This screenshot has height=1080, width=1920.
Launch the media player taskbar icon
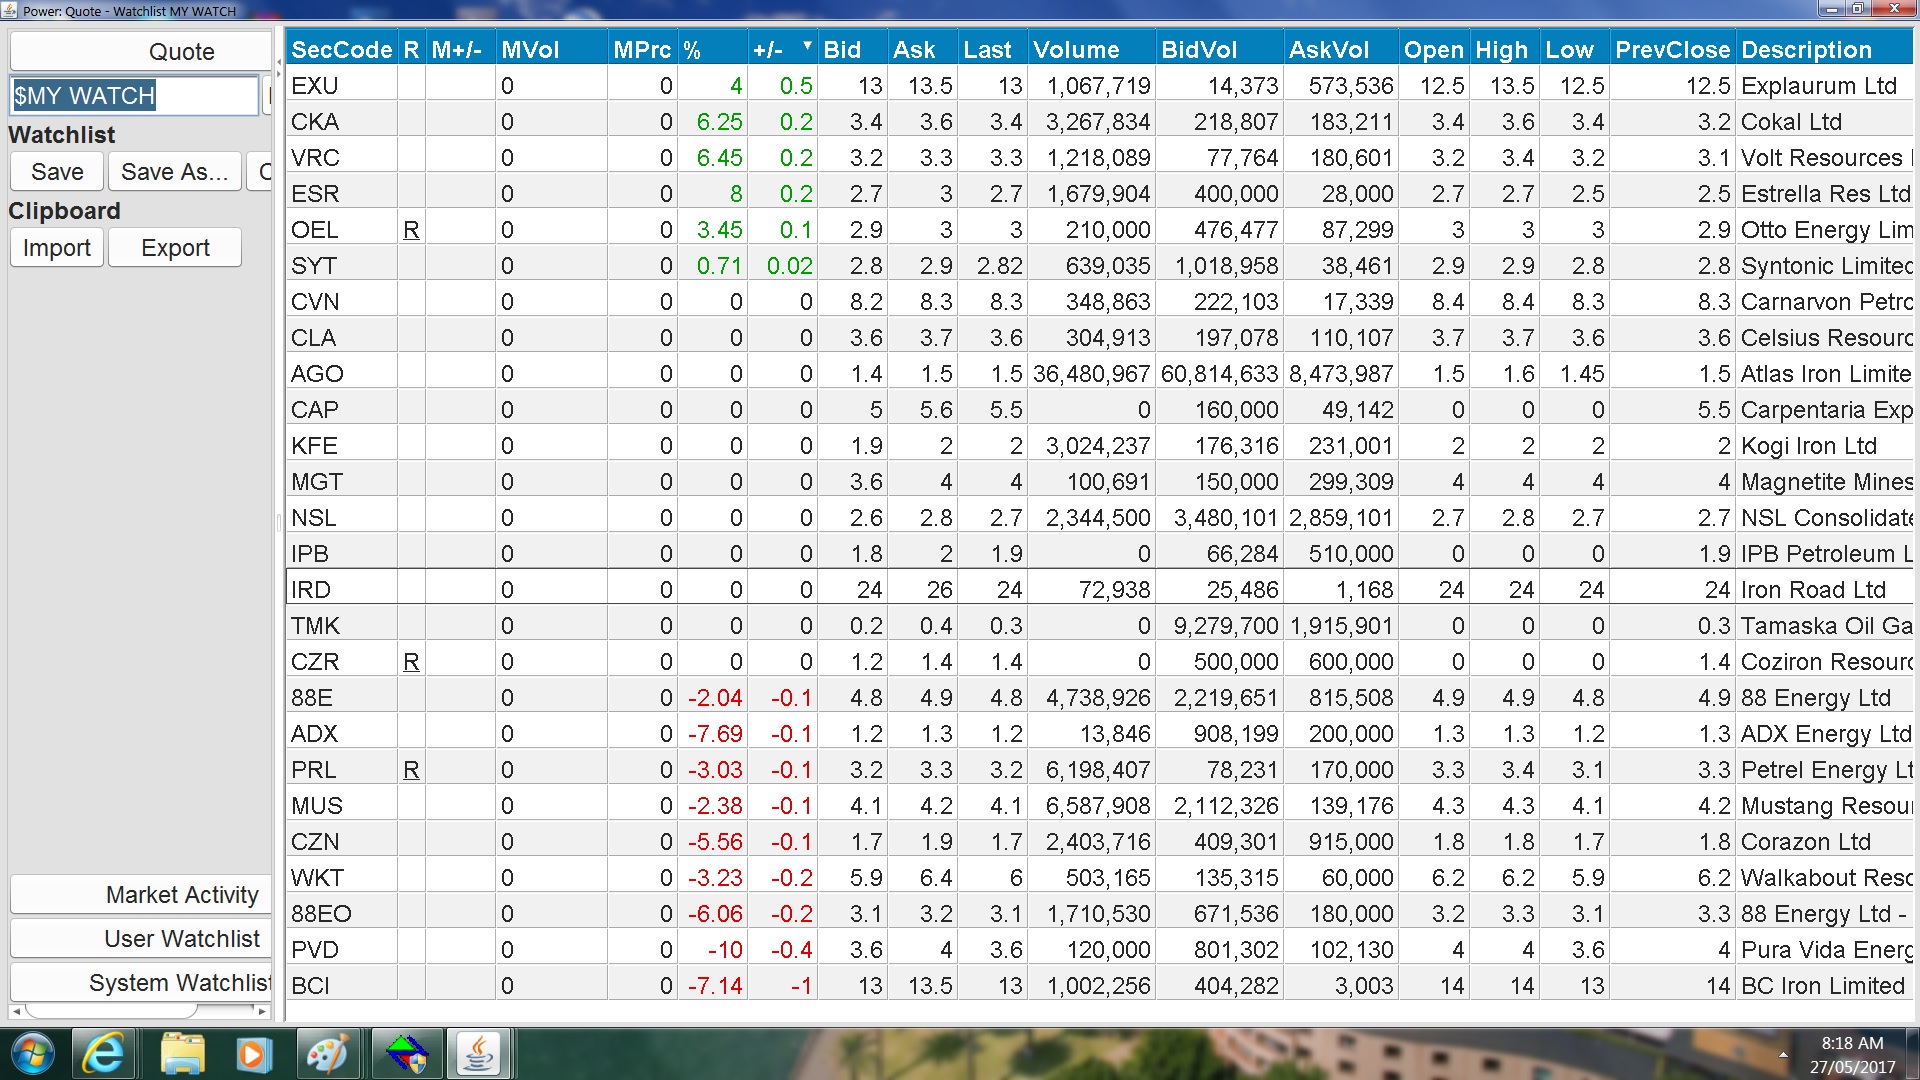pyautogui.click(x=253, y=1054)
